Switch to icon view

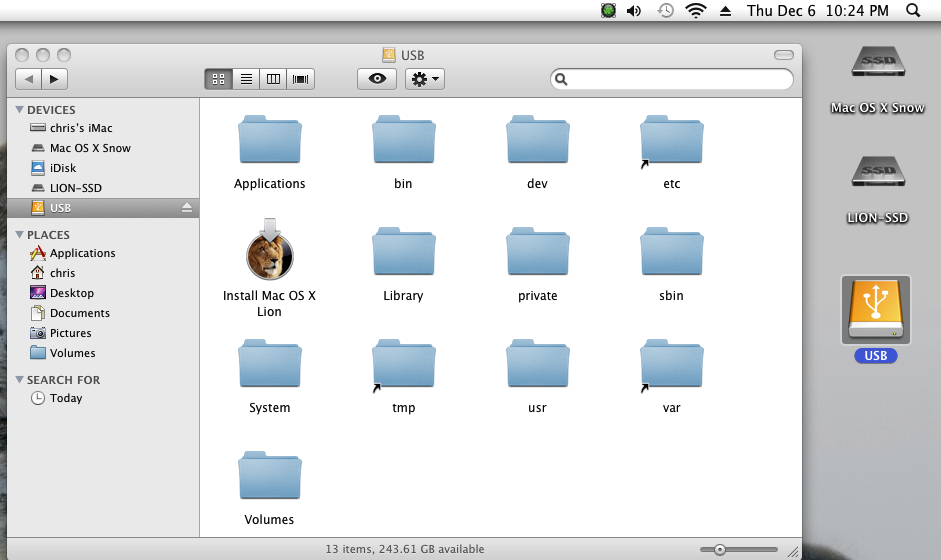coord(218,79)
